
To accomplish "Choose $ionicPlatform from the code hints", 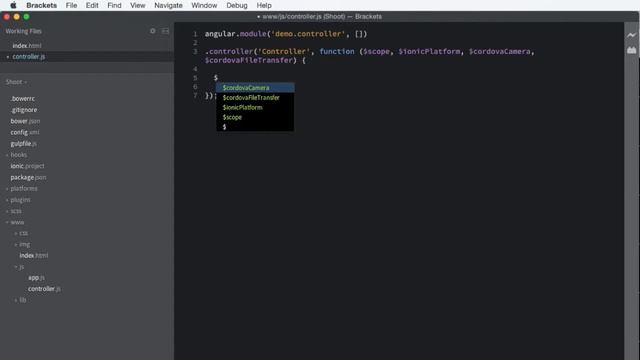I will coord(255,107).
